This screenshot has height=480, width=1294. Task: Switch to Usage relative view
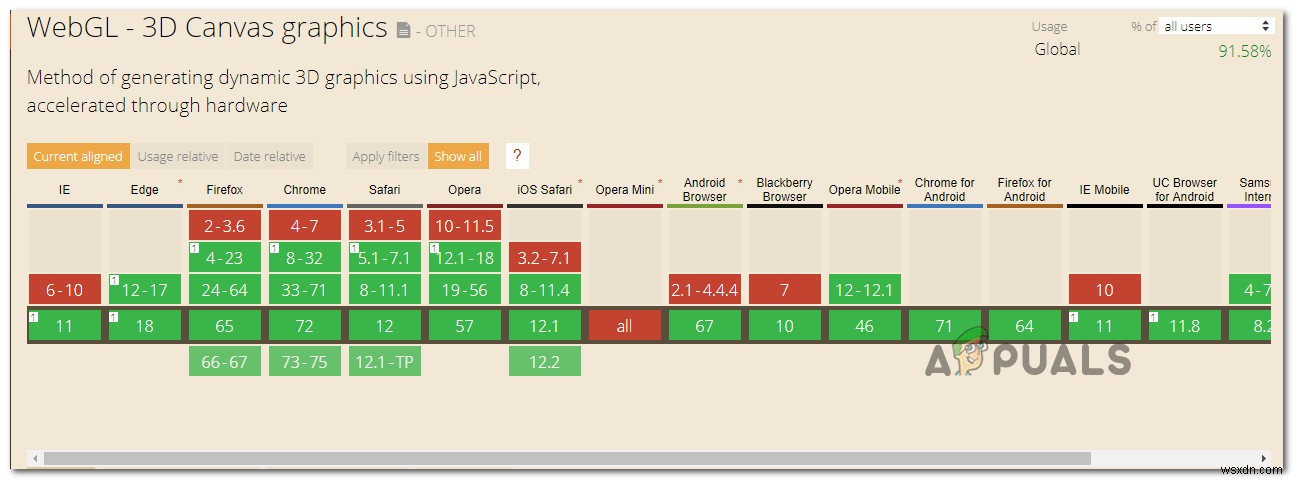tap(178, 156)
